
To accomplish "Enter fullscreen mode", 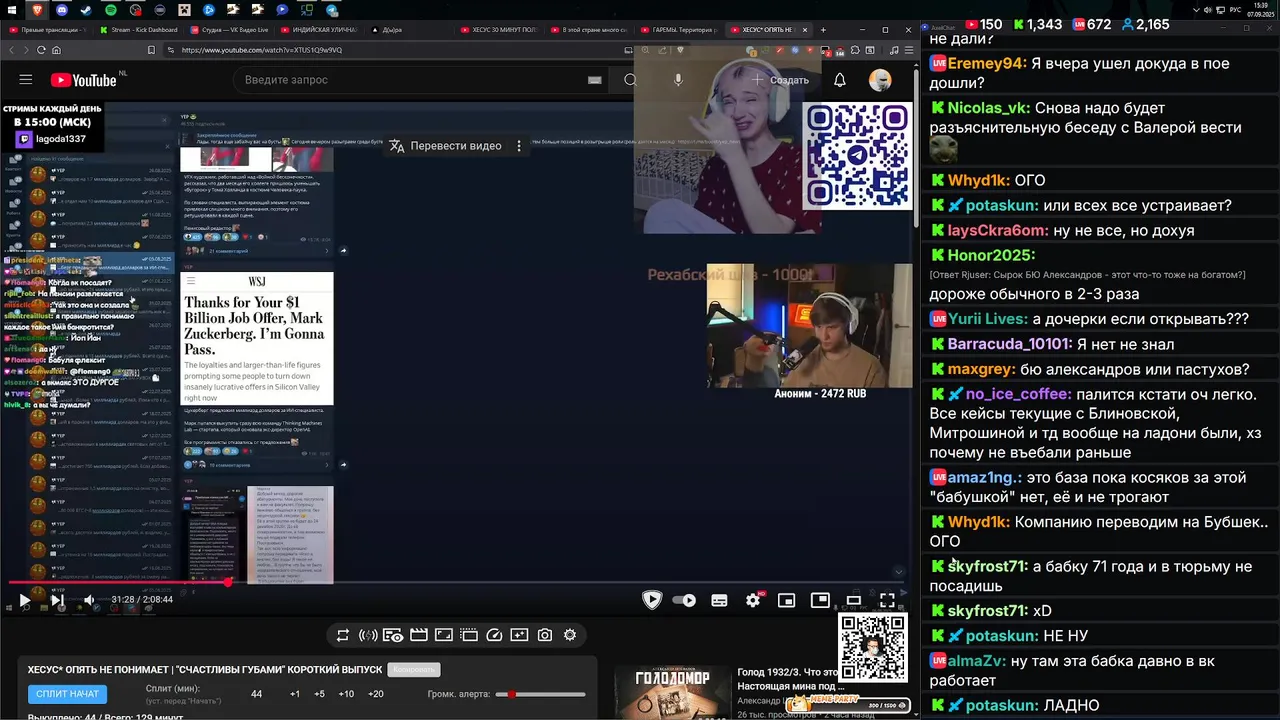I will coord(887,600).
